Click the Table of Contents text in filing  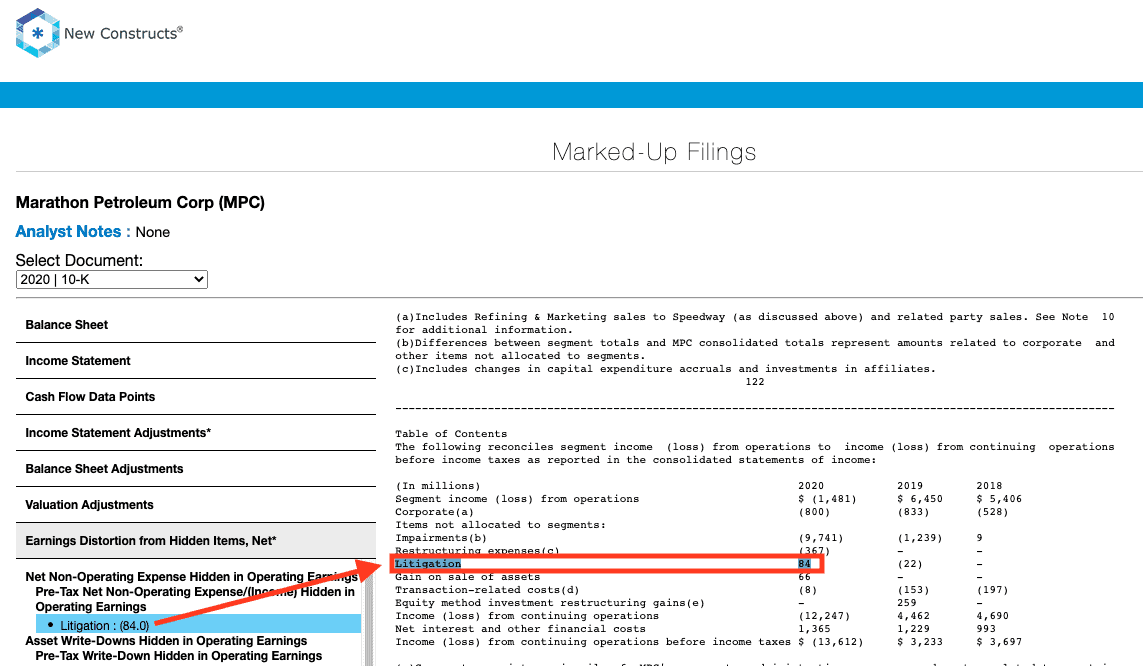[x=450, y=434]
